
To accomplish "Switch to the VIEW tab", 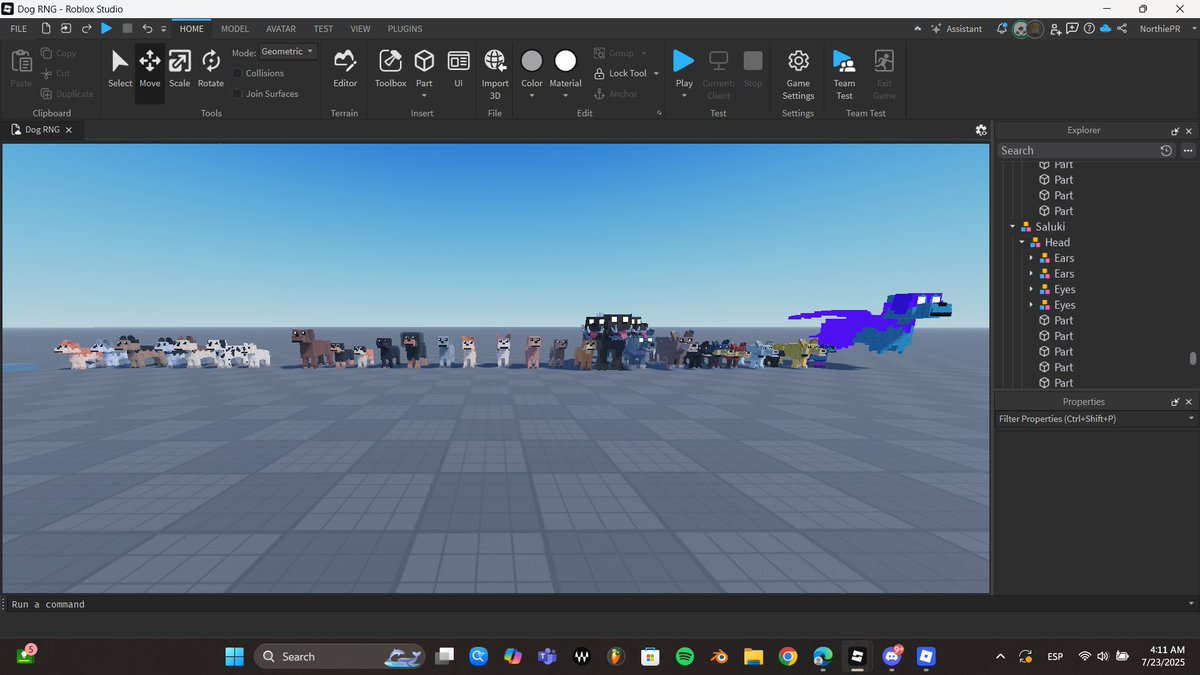I will pyautogui.click(x=360, y=29).
